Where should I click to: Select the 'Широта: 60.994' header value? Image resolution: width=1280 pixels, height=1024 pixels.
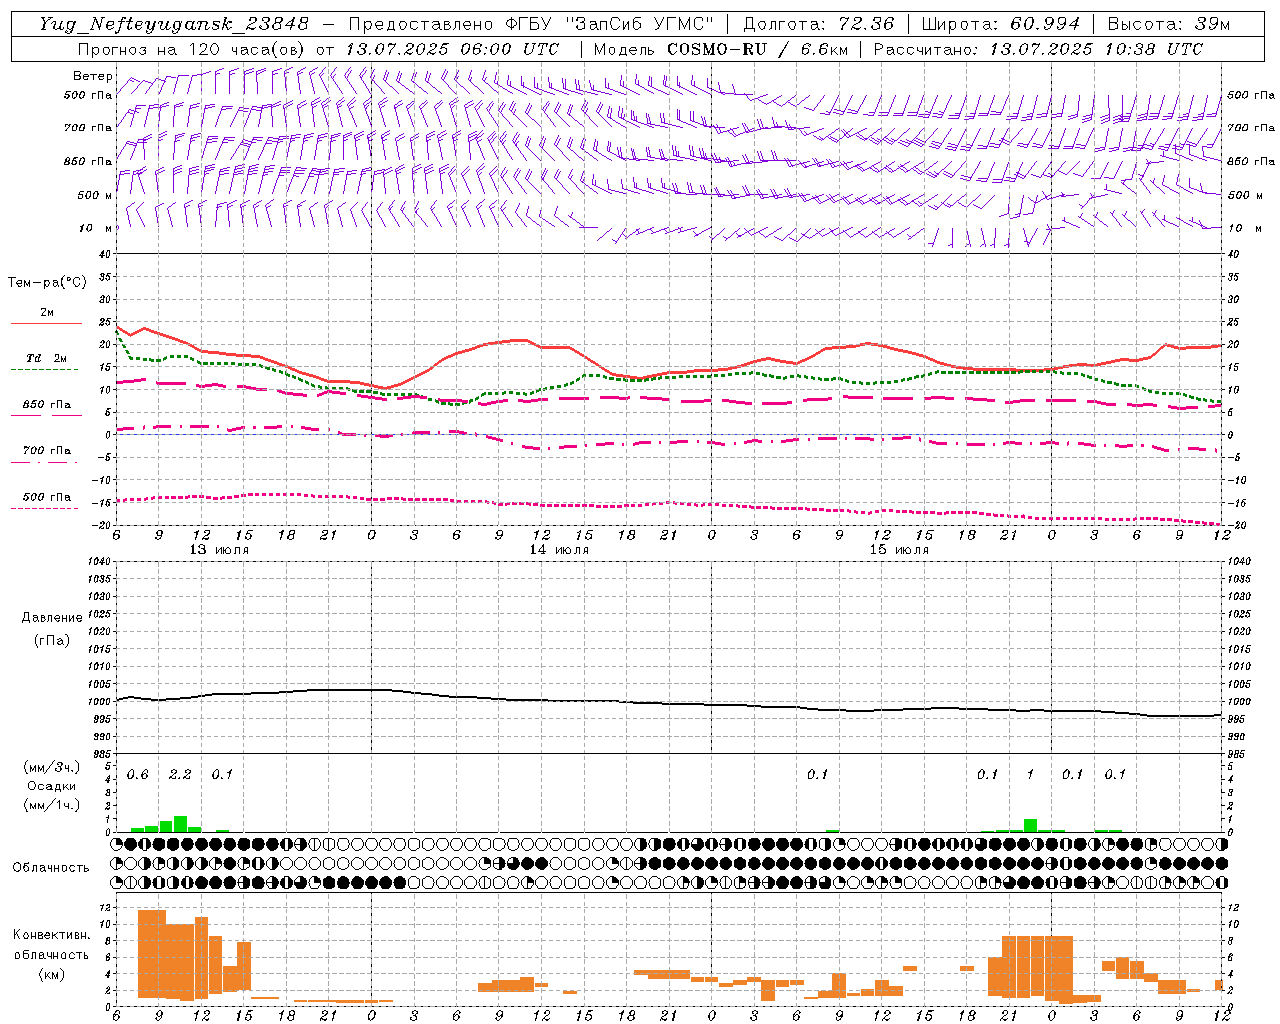pos(1000,24)
